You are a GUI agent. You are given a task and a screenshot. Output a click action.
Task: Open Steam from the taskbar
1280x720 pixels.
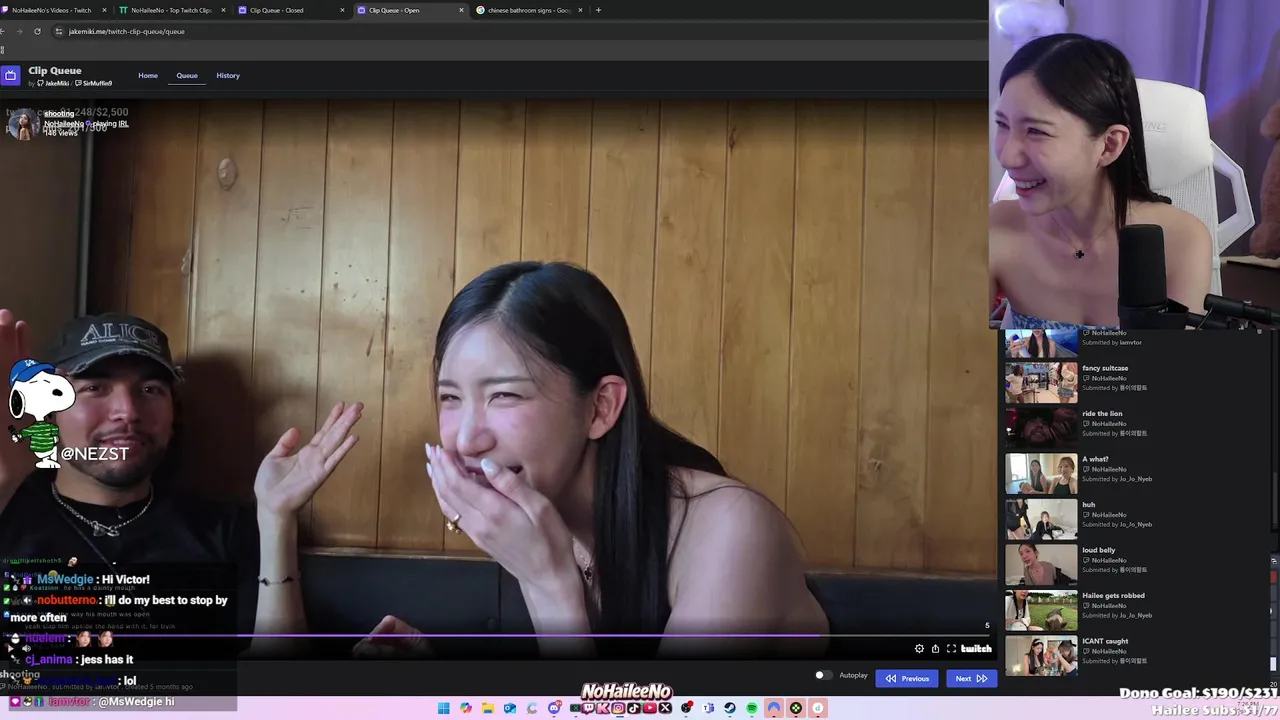[x=729, y=708]
